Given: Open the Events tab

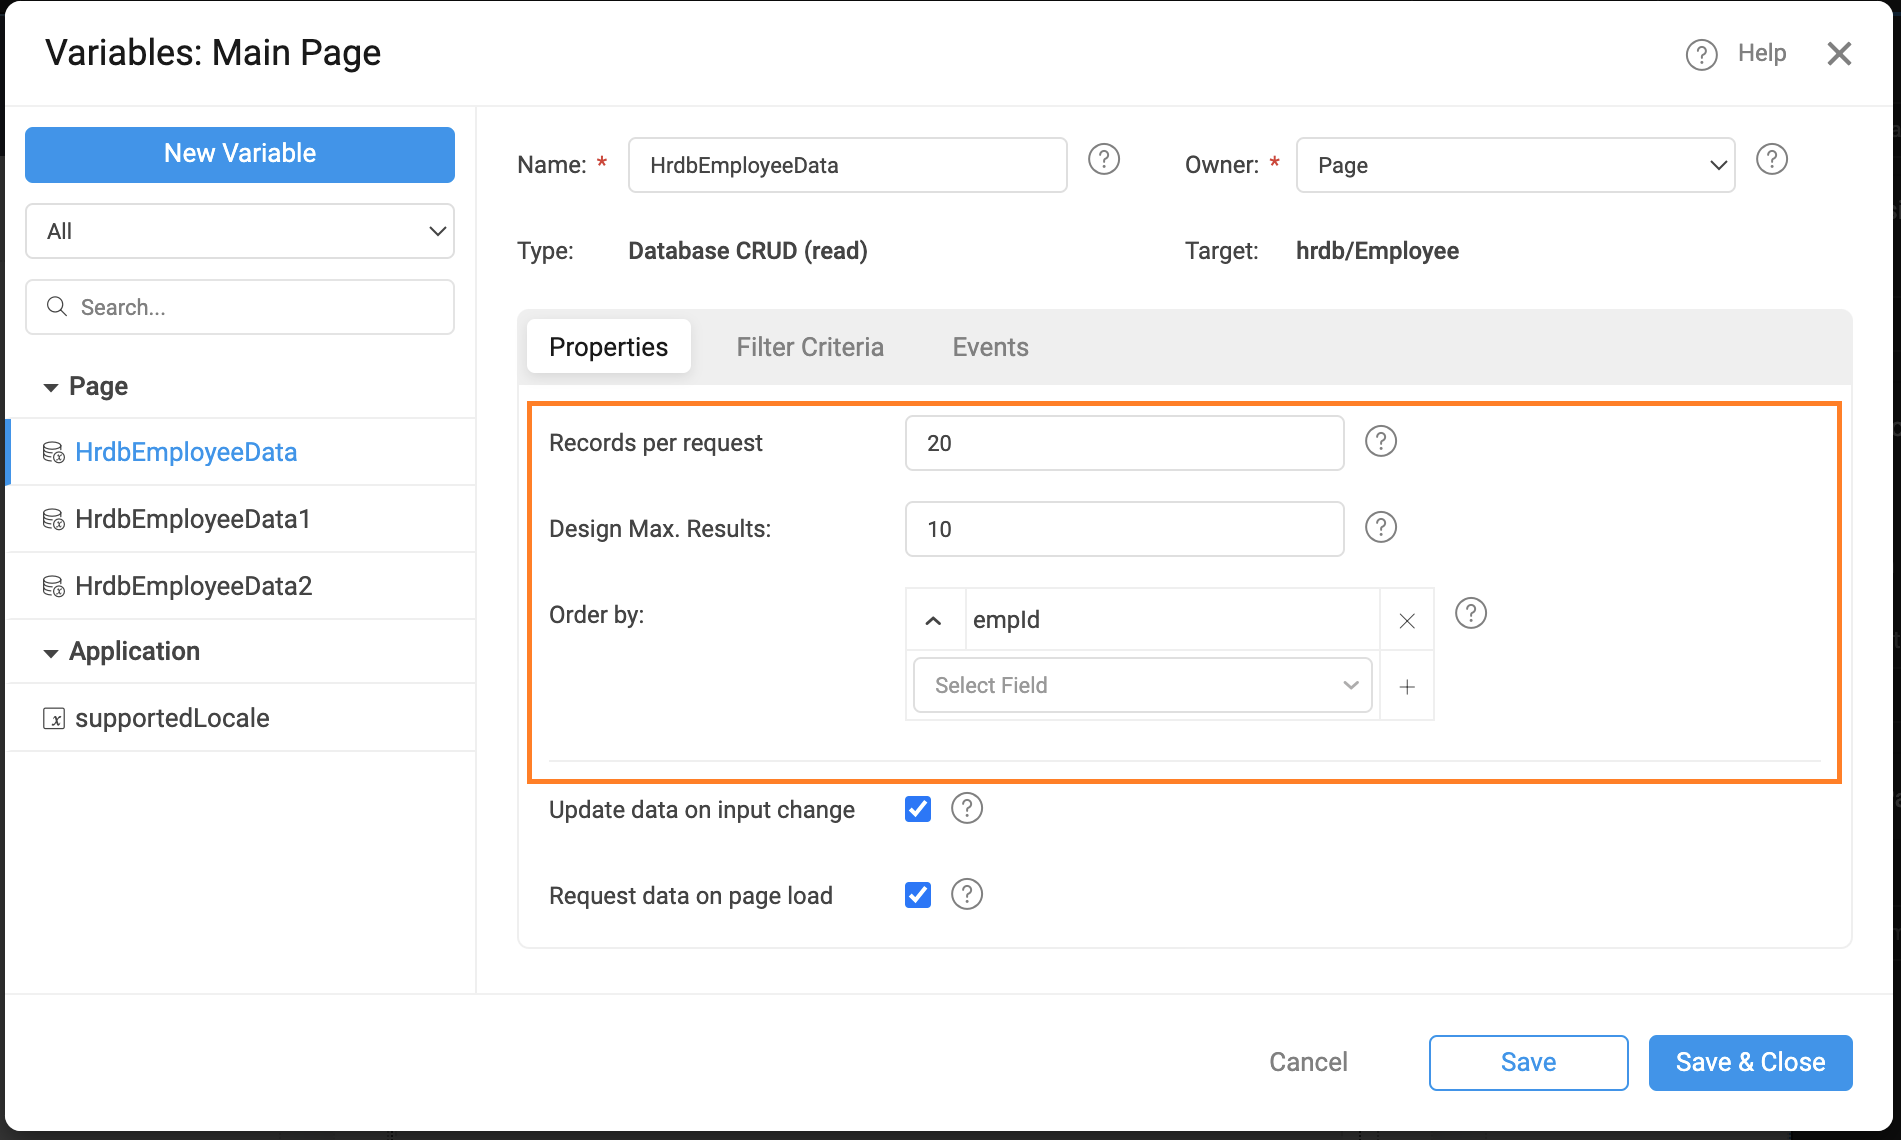Looking at the screenshot, I should click(990, 346).
